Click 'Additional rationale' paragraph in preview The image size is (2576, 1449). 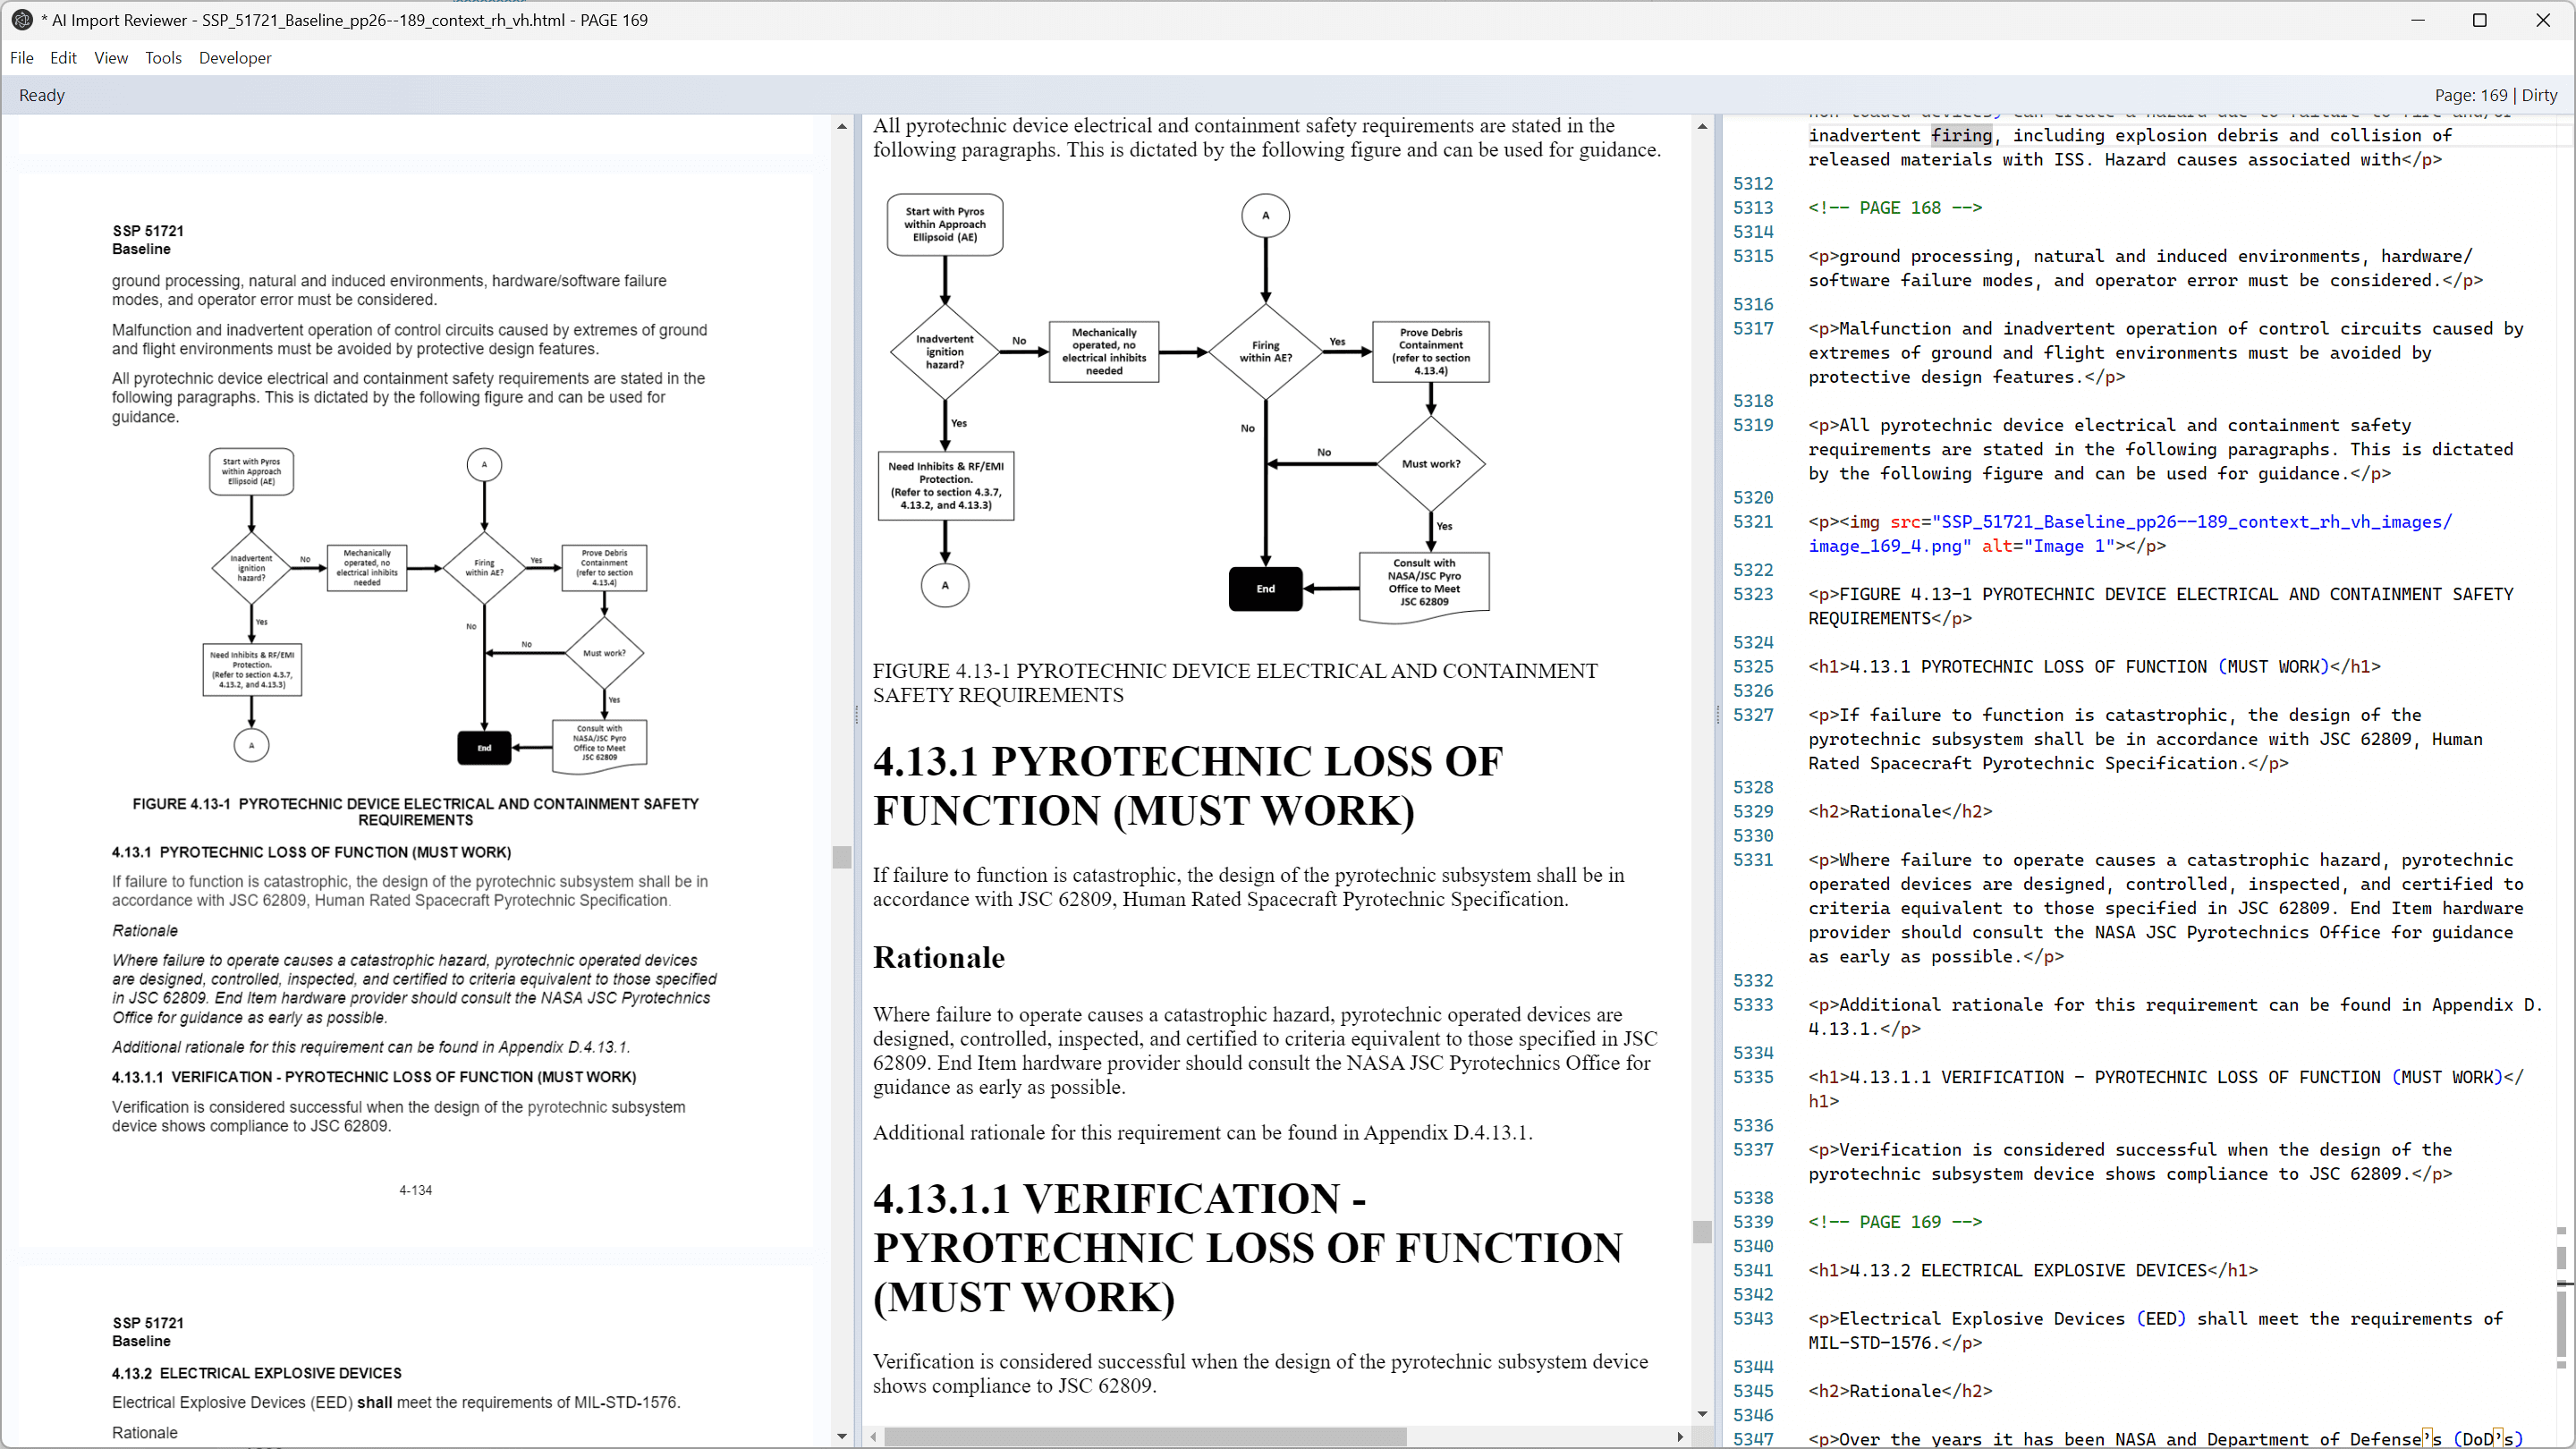coord(1202,1132)
